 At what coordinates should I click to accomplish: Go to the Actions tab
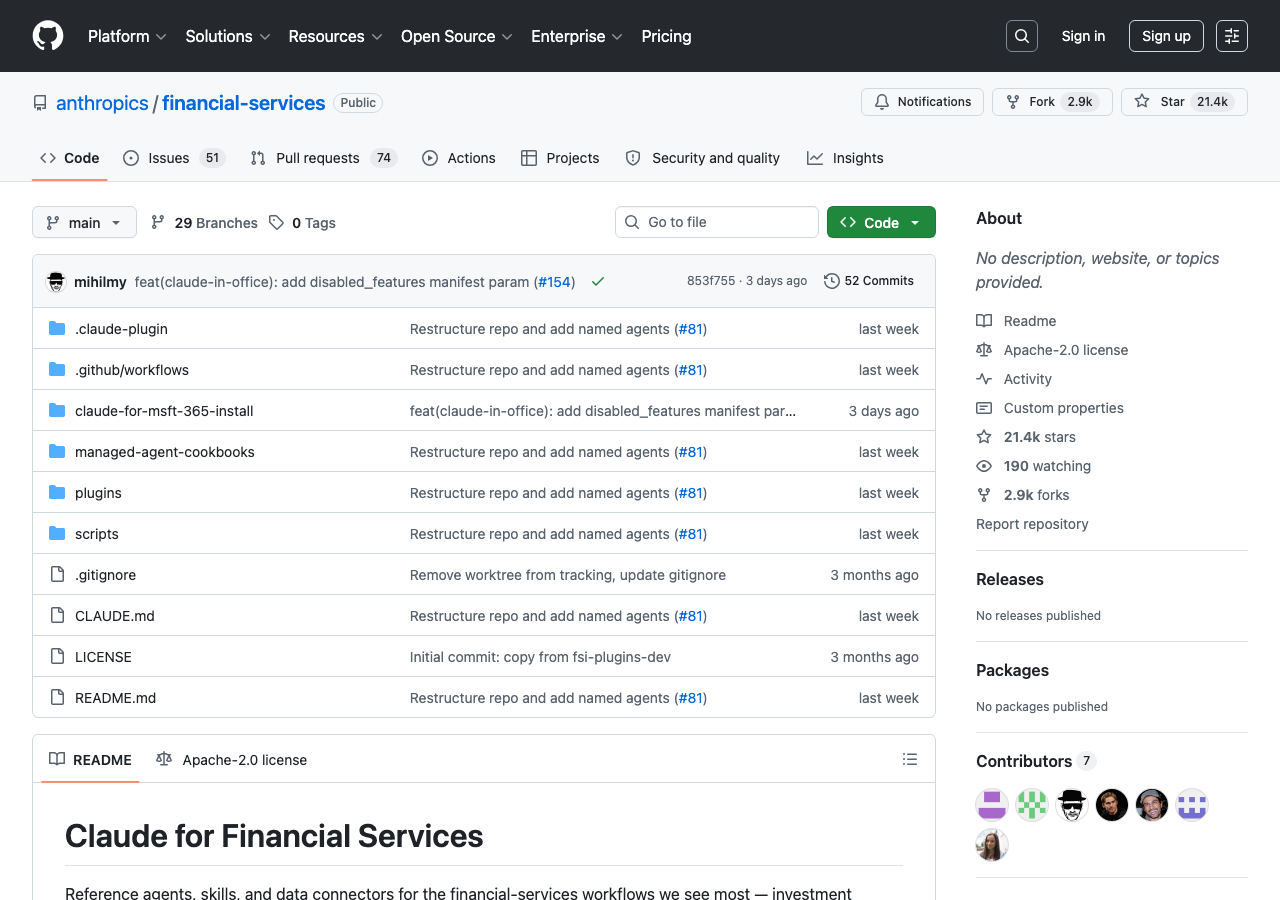[x=459, y=158]
